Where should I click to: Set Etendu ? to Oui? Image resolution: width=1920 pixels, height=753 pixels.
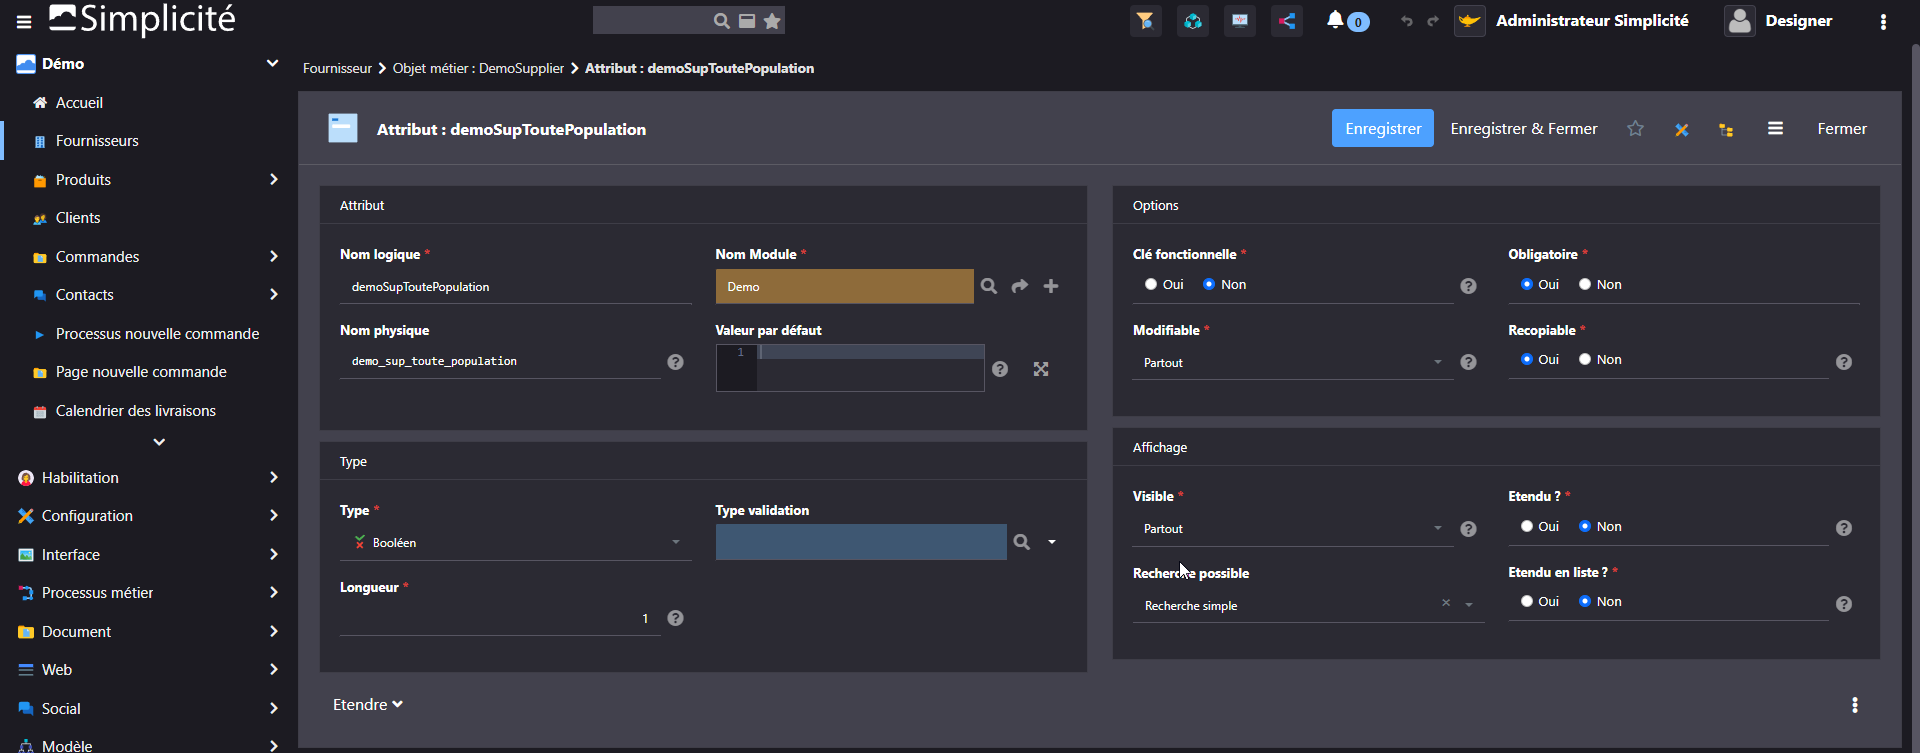[x=1527, y=527]
